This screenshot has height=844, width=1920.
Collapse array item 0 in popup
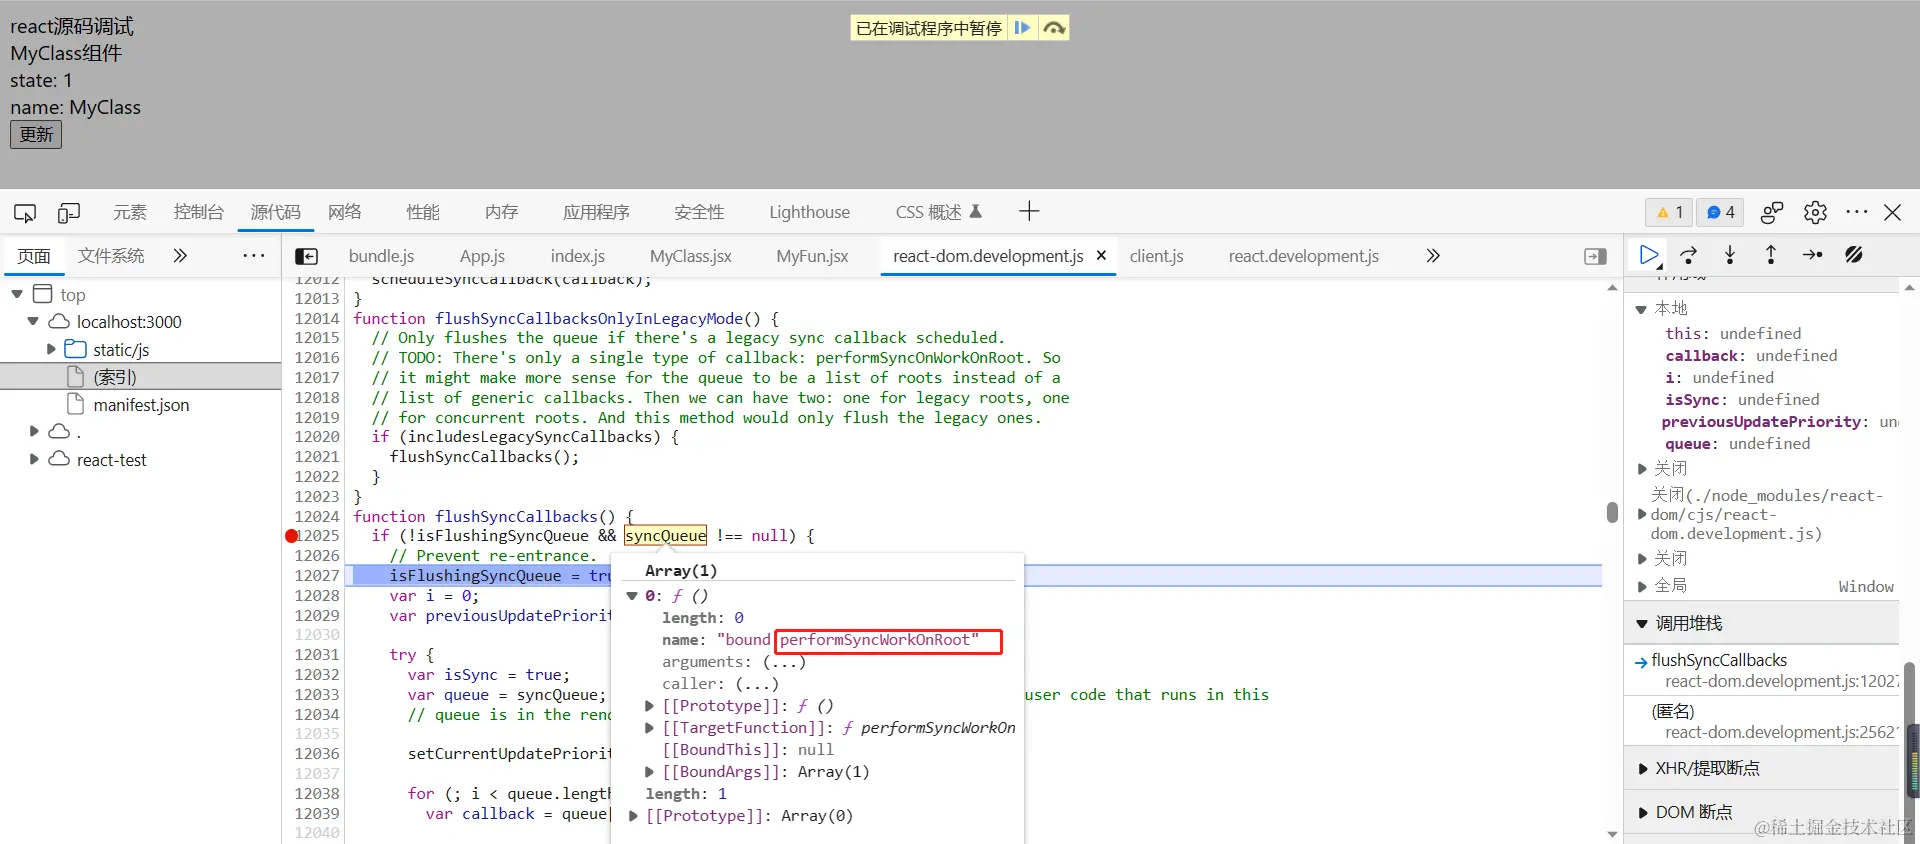[x=632, y=596]
